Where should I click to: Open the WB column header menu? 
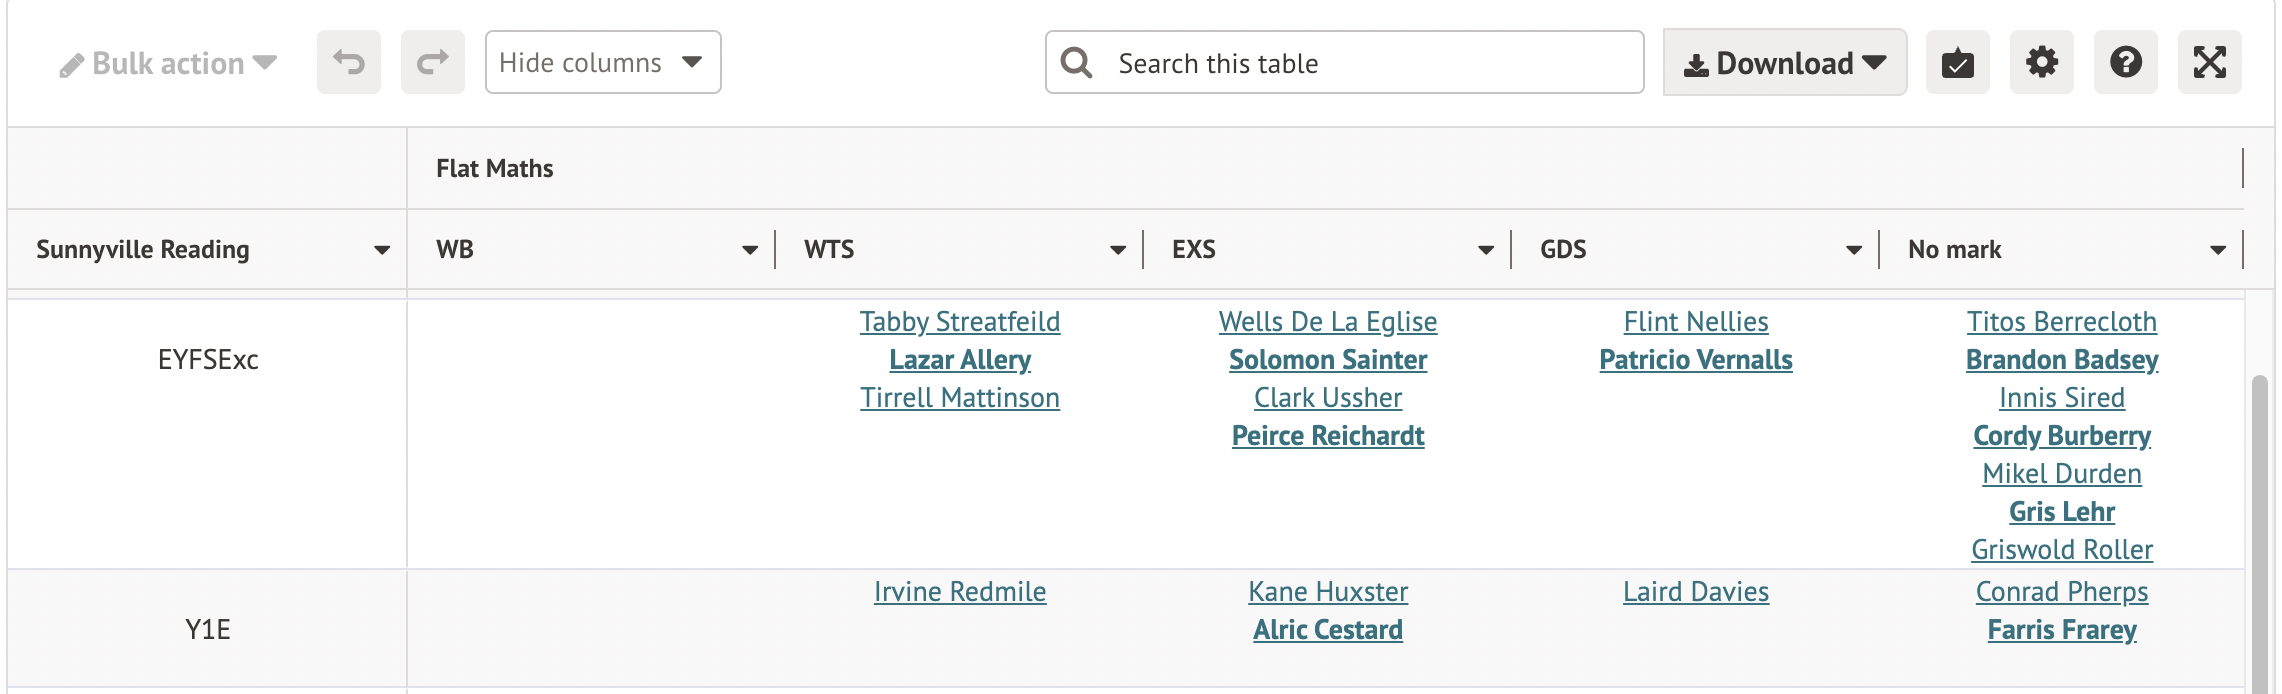pyautogui.click(x=749, y=250)
